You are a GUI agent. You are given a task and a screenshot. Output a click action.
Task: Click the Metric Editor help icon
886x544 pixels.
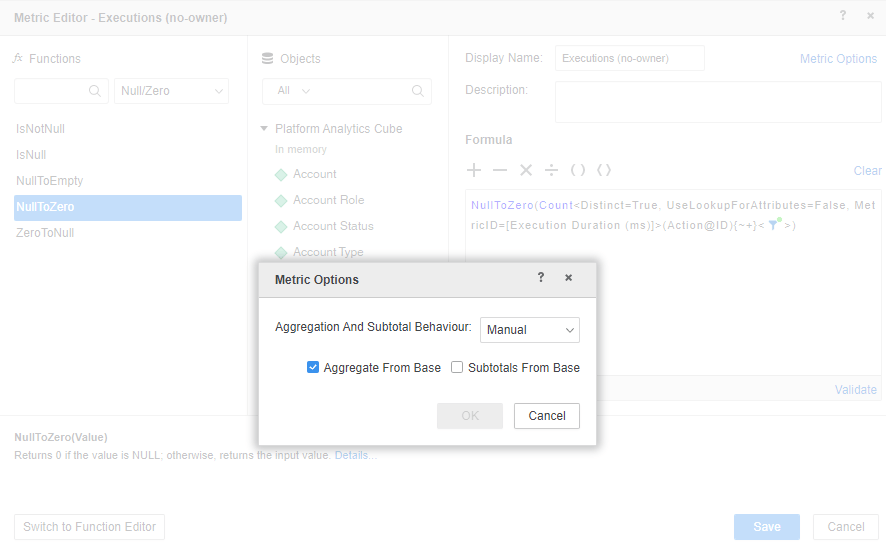tap(842, 16)
